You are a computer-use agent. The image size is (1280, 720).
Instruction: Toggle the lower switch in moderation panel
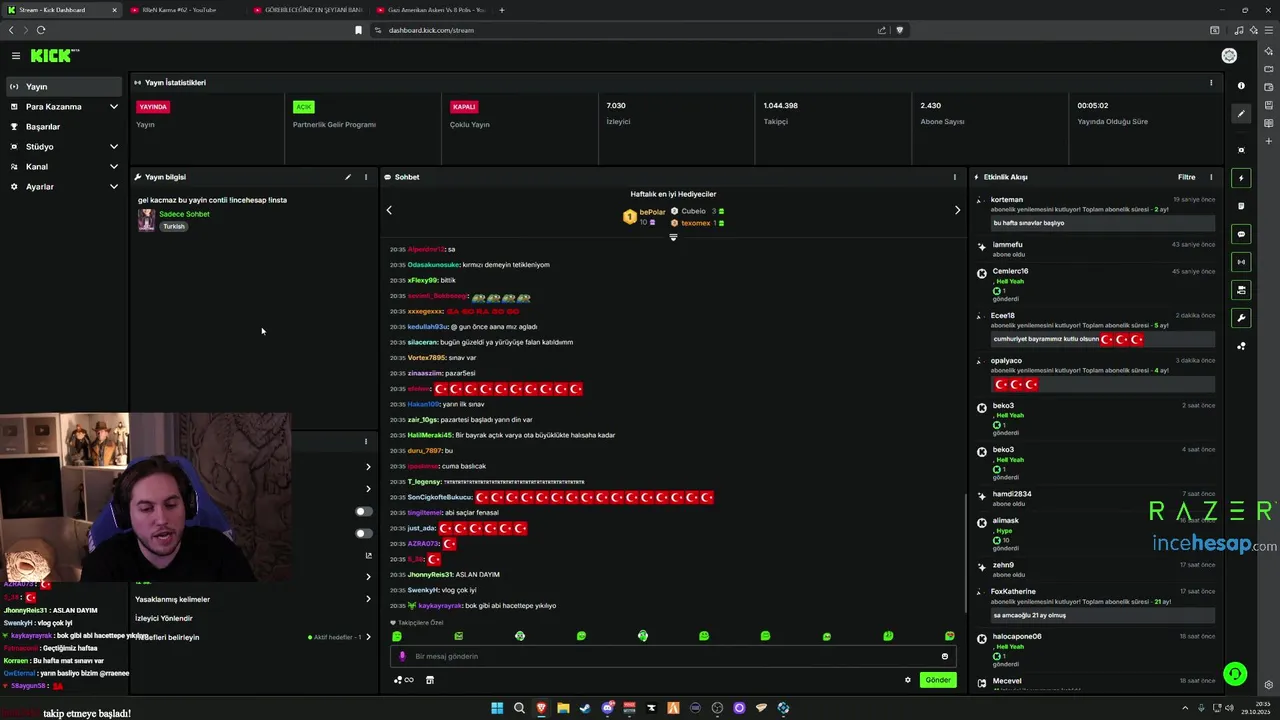pos(363,533)
